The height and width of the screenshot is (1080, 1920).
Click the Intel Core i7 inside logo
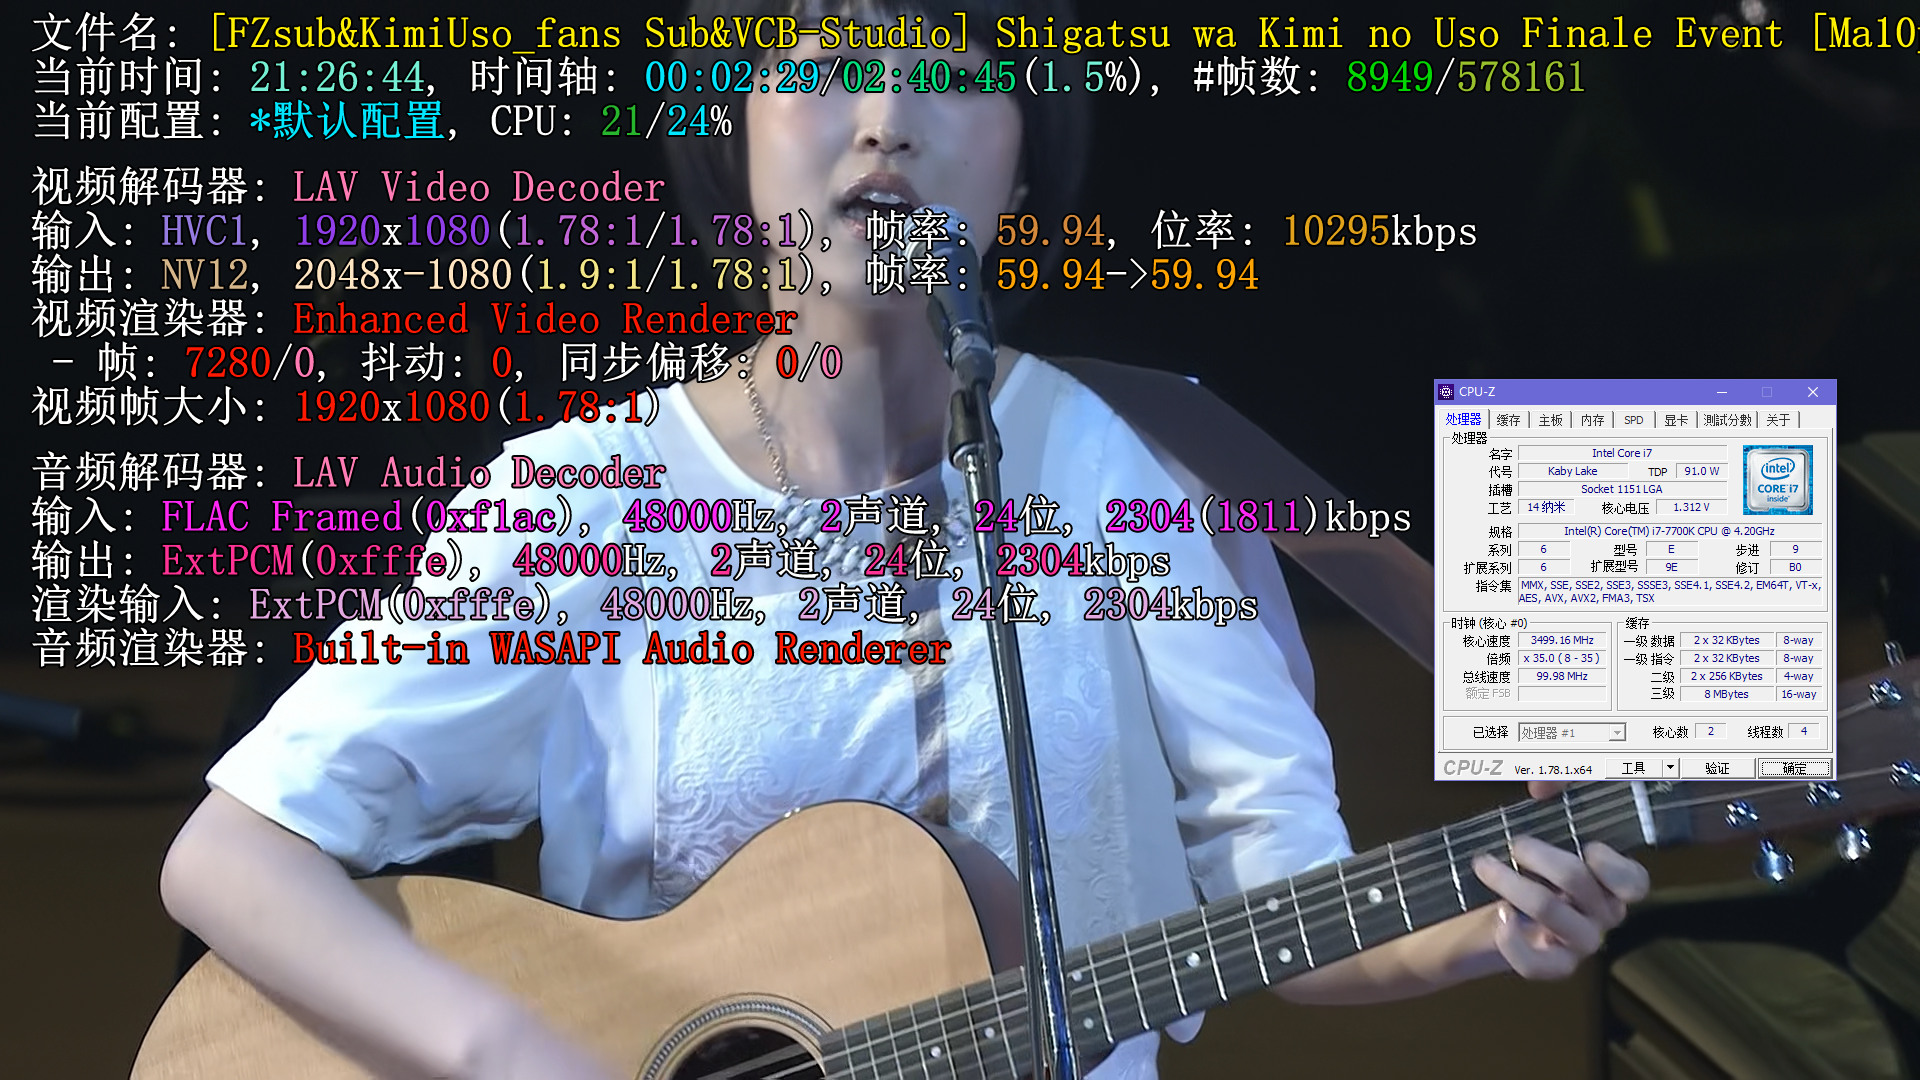coord(1777,480)
